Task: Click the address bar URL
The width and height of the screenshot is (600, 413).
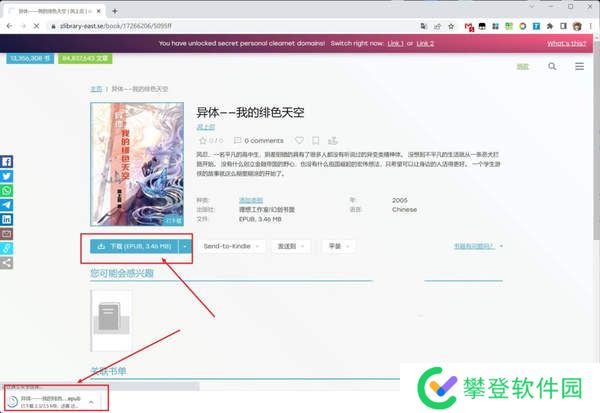Action: coord(116,26)
